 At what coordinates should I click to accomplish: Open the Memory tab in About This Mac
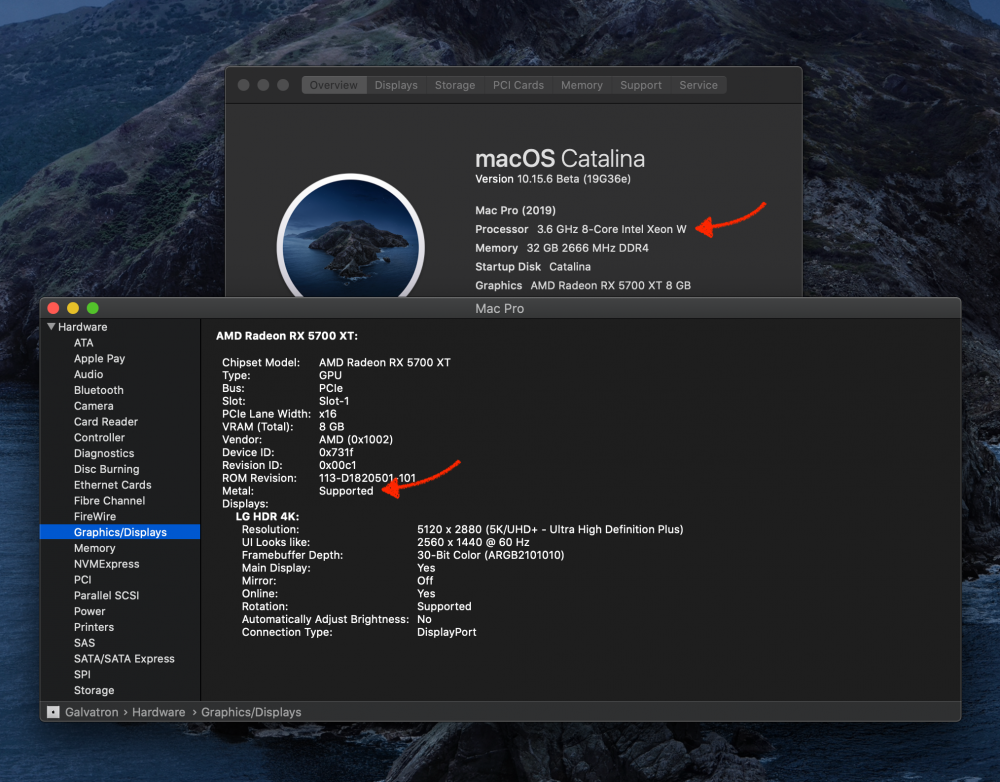pos(582,85)
